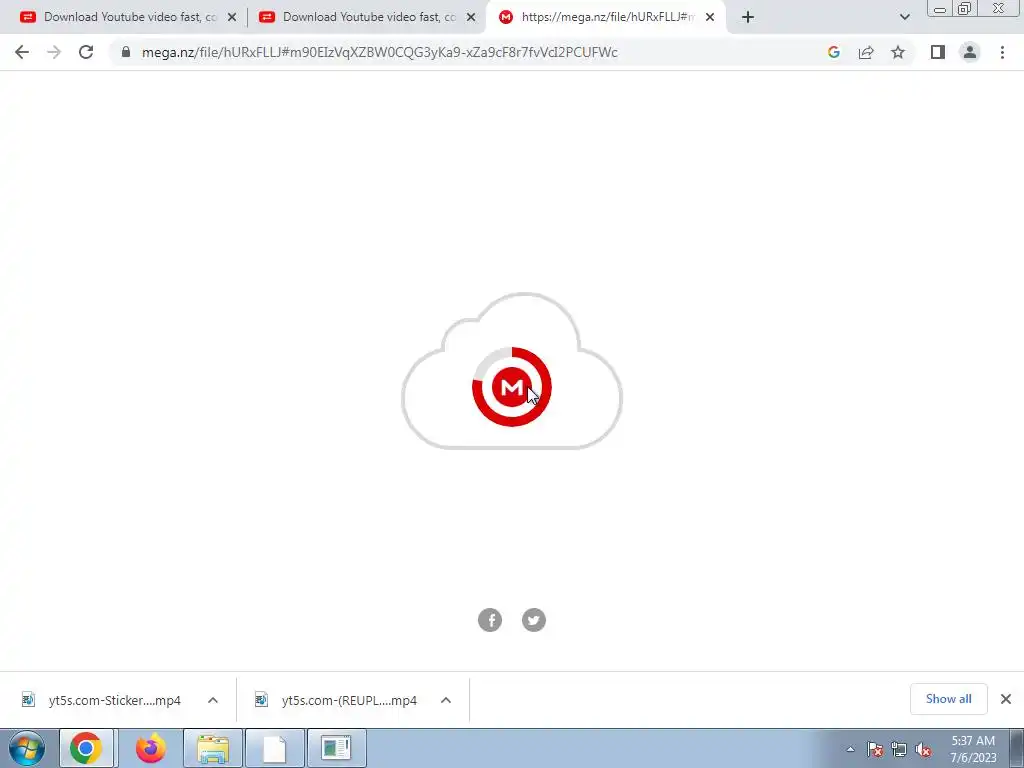Expand options for yt5s.com-Sticker....mp4 download
This screenshot has width=1024, height=768.
pos(213,700)
